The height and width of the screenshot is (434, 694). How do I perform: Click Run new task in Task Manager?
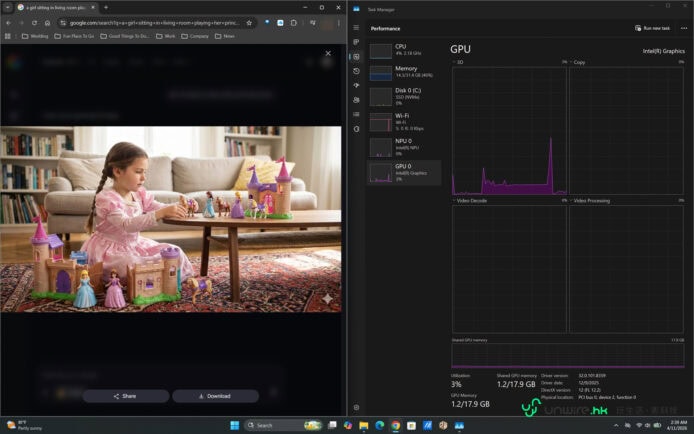pos(652,28)
